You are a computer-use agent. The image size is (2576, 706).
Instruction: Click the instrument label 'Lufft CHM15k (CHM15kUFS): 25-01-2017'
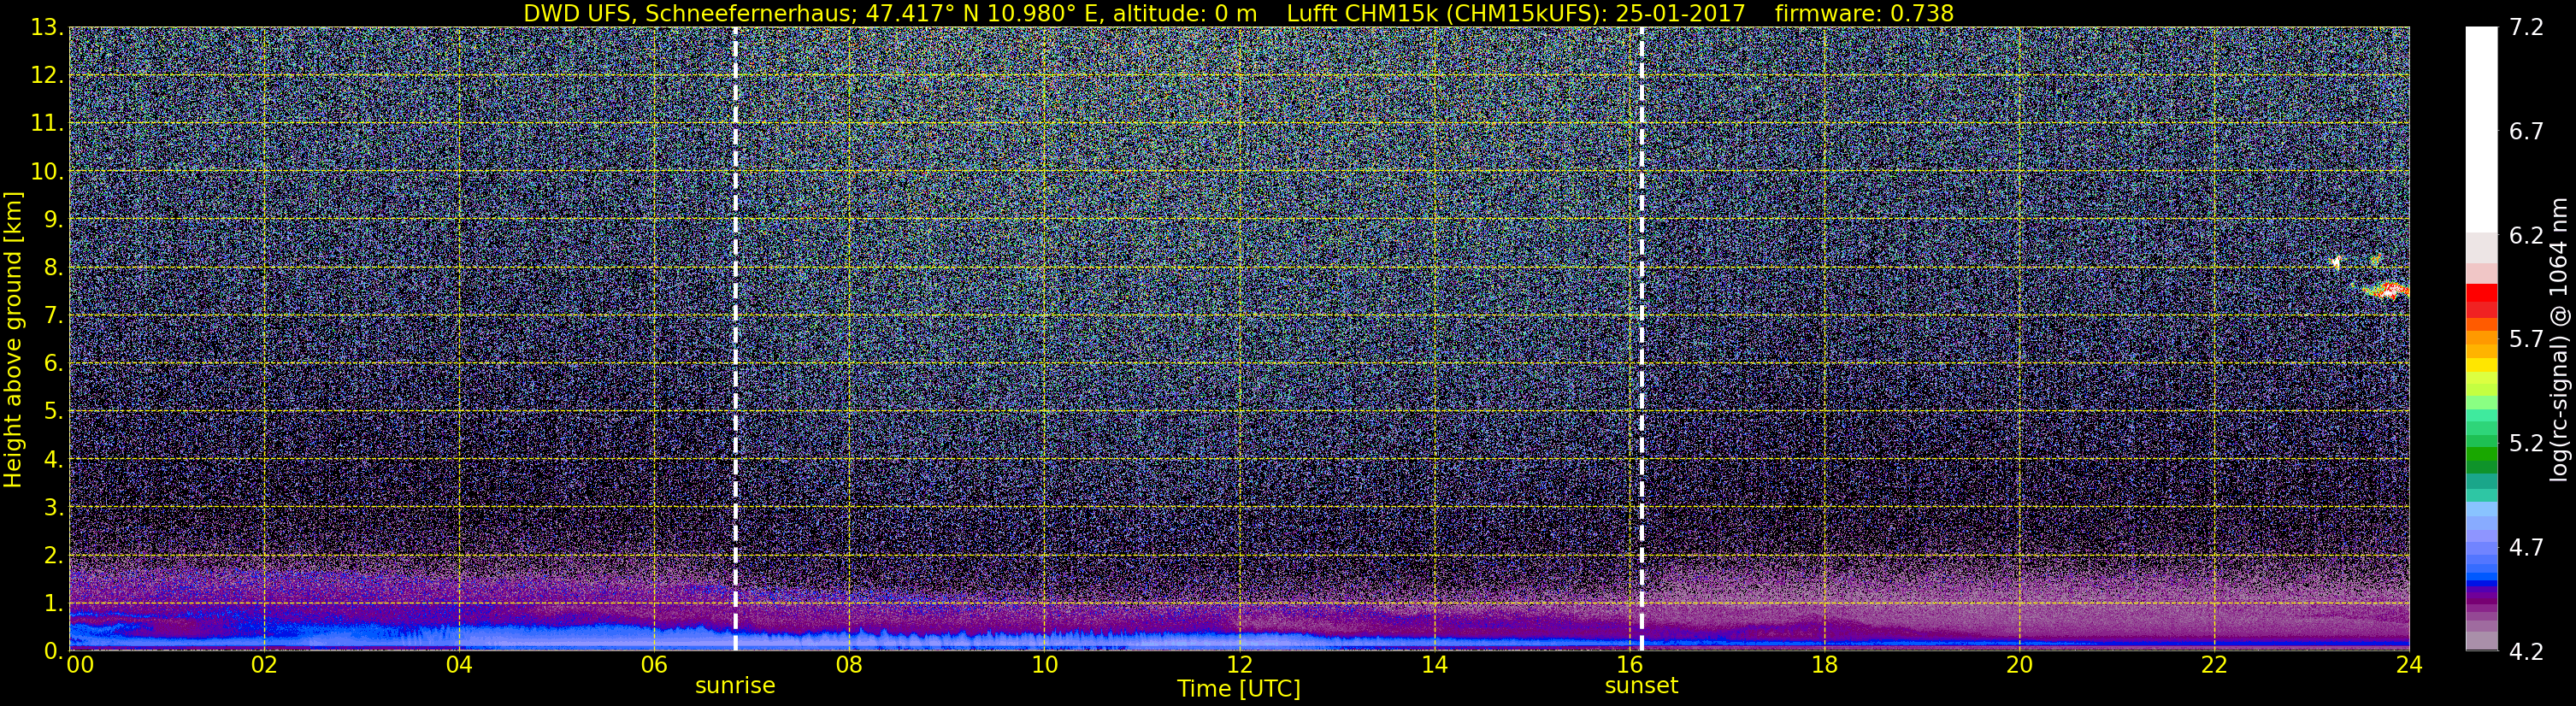[1515, 13]
